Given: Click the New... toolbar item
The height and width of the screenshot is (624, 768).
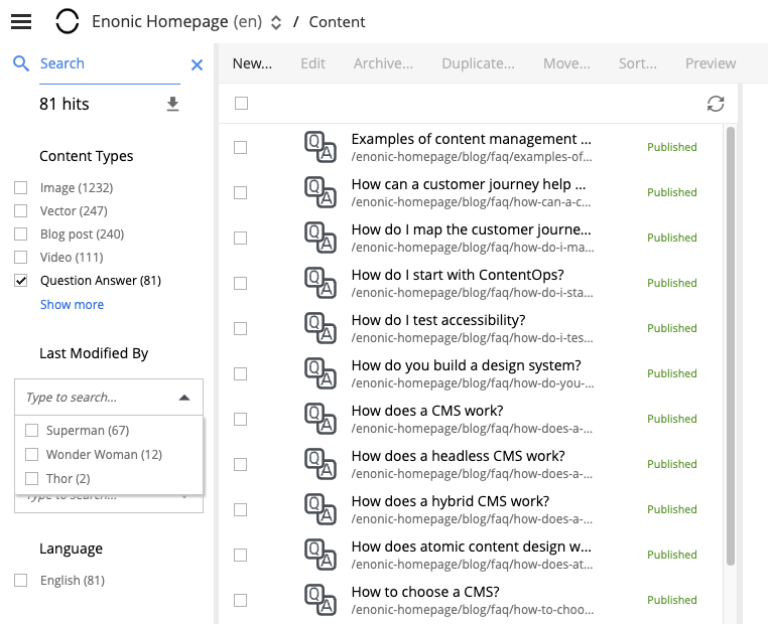Looking at the screenshot, I should [x=252, y=64].
